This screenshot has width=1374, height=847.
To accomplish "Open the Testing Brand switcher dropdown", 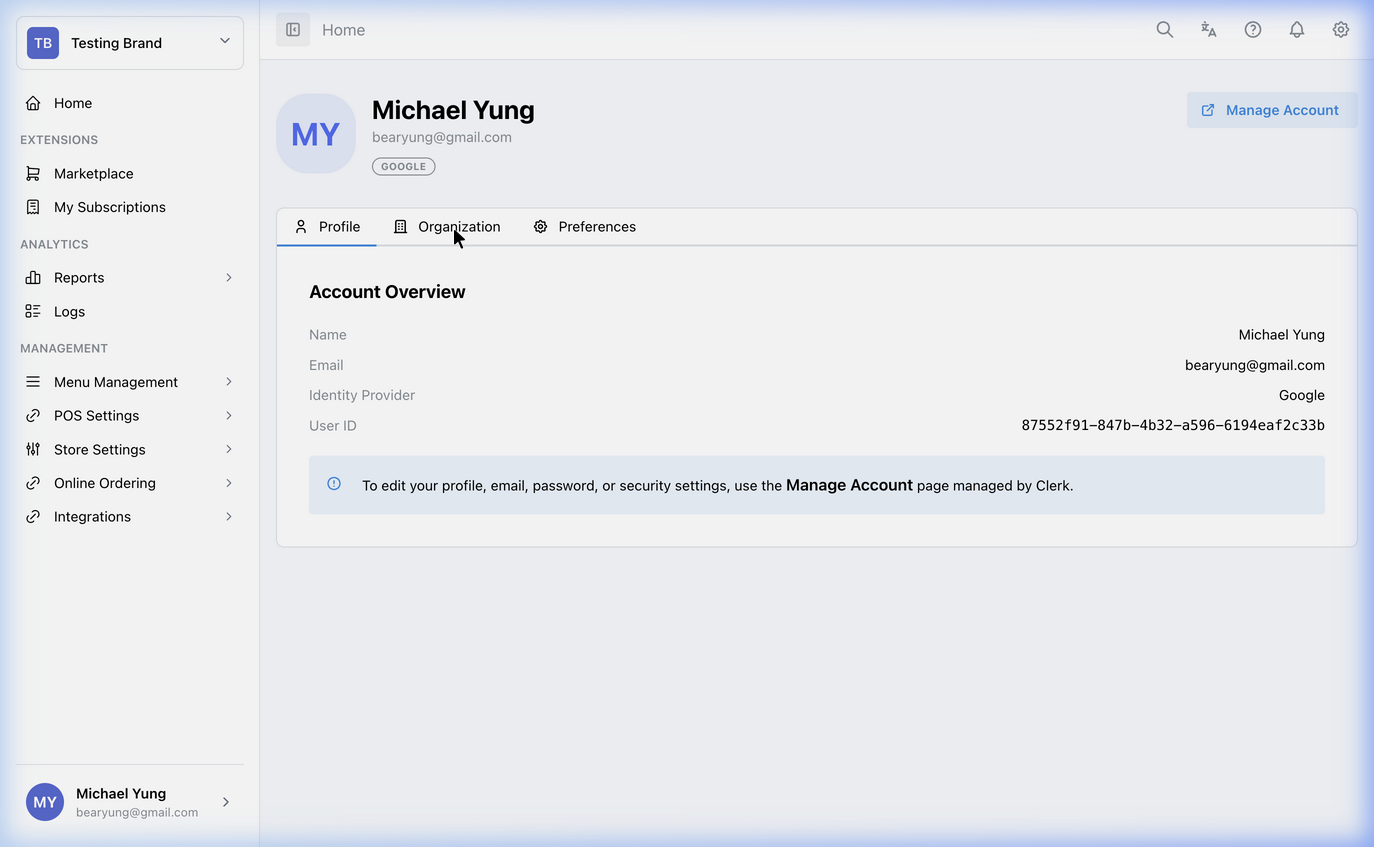I will tap(129, 43).
